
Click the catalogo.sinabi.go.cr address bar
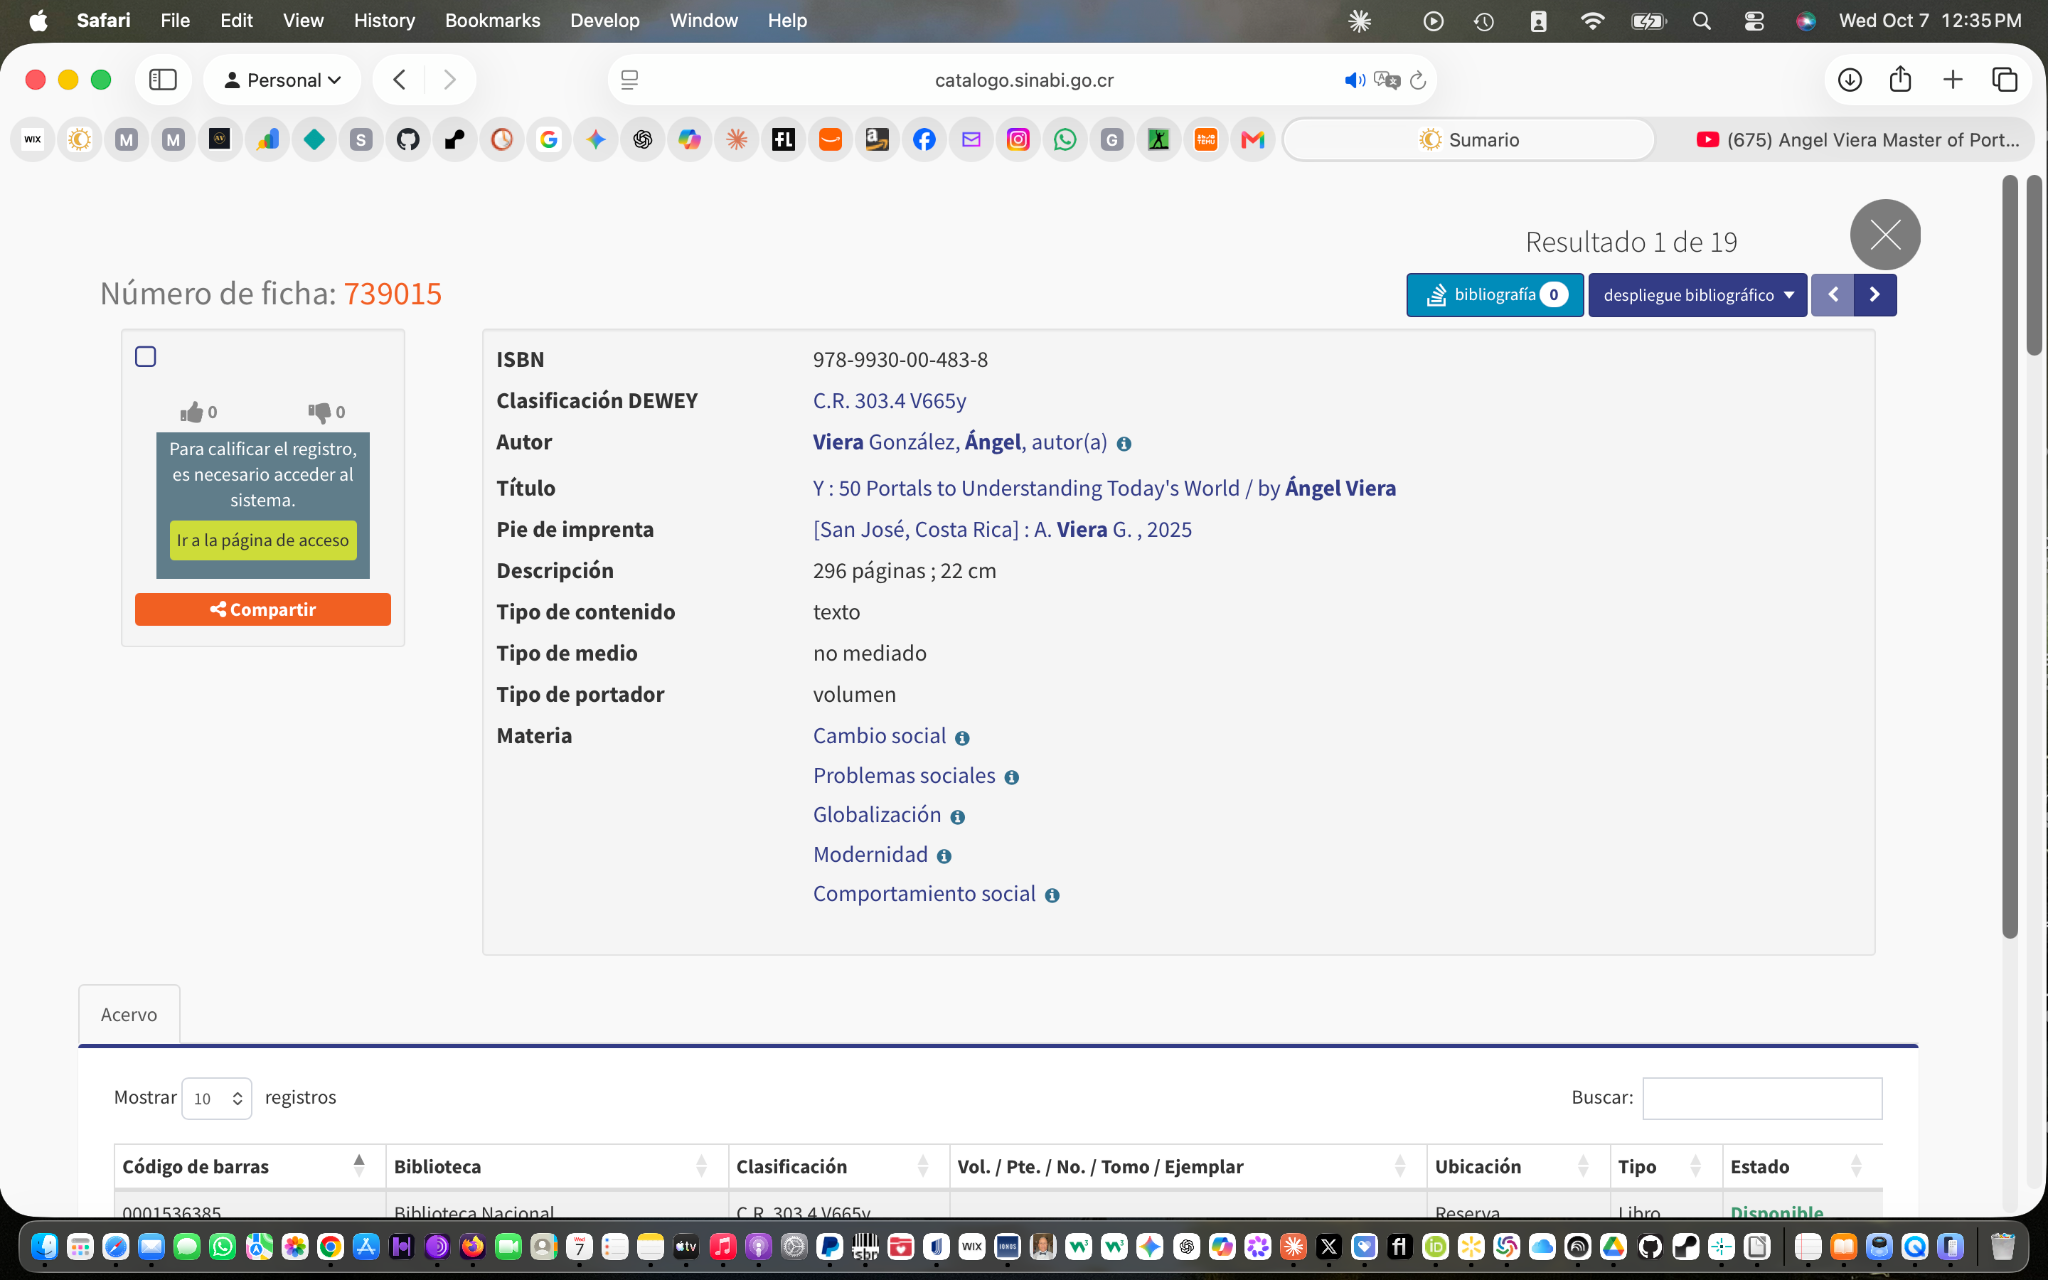[1024, 80]
